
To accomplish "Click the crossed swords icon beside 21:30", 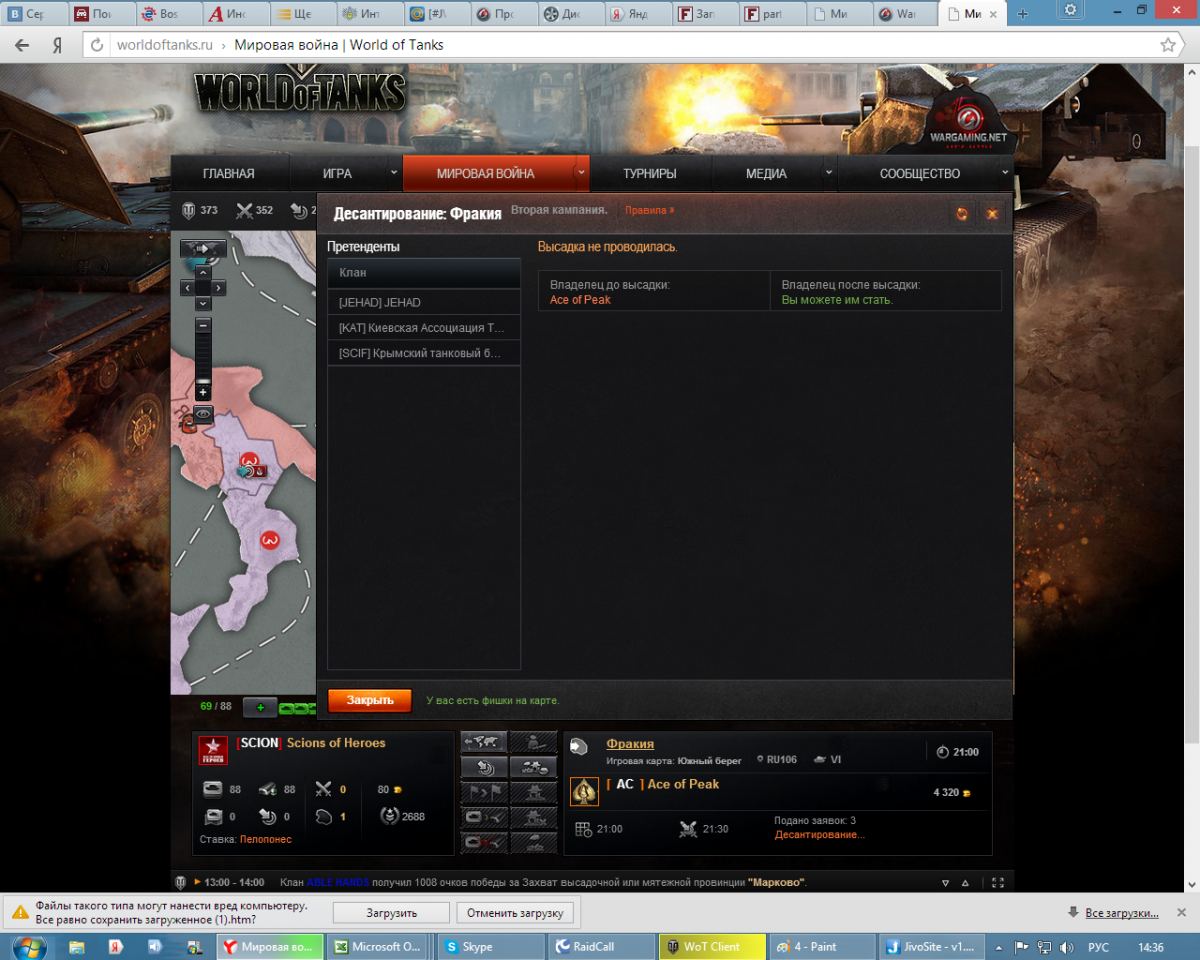I will pyautogui.click(x=688, y=829).
